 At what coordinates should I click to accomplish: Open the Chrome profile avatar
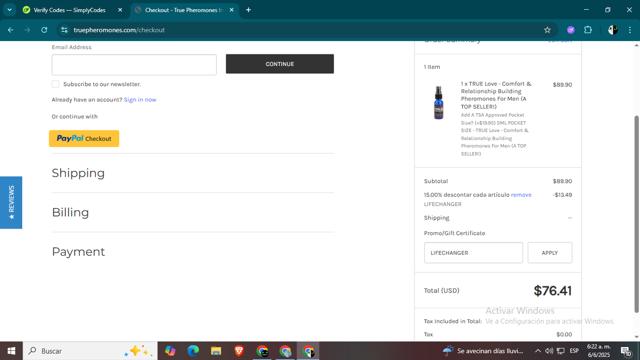612,30
